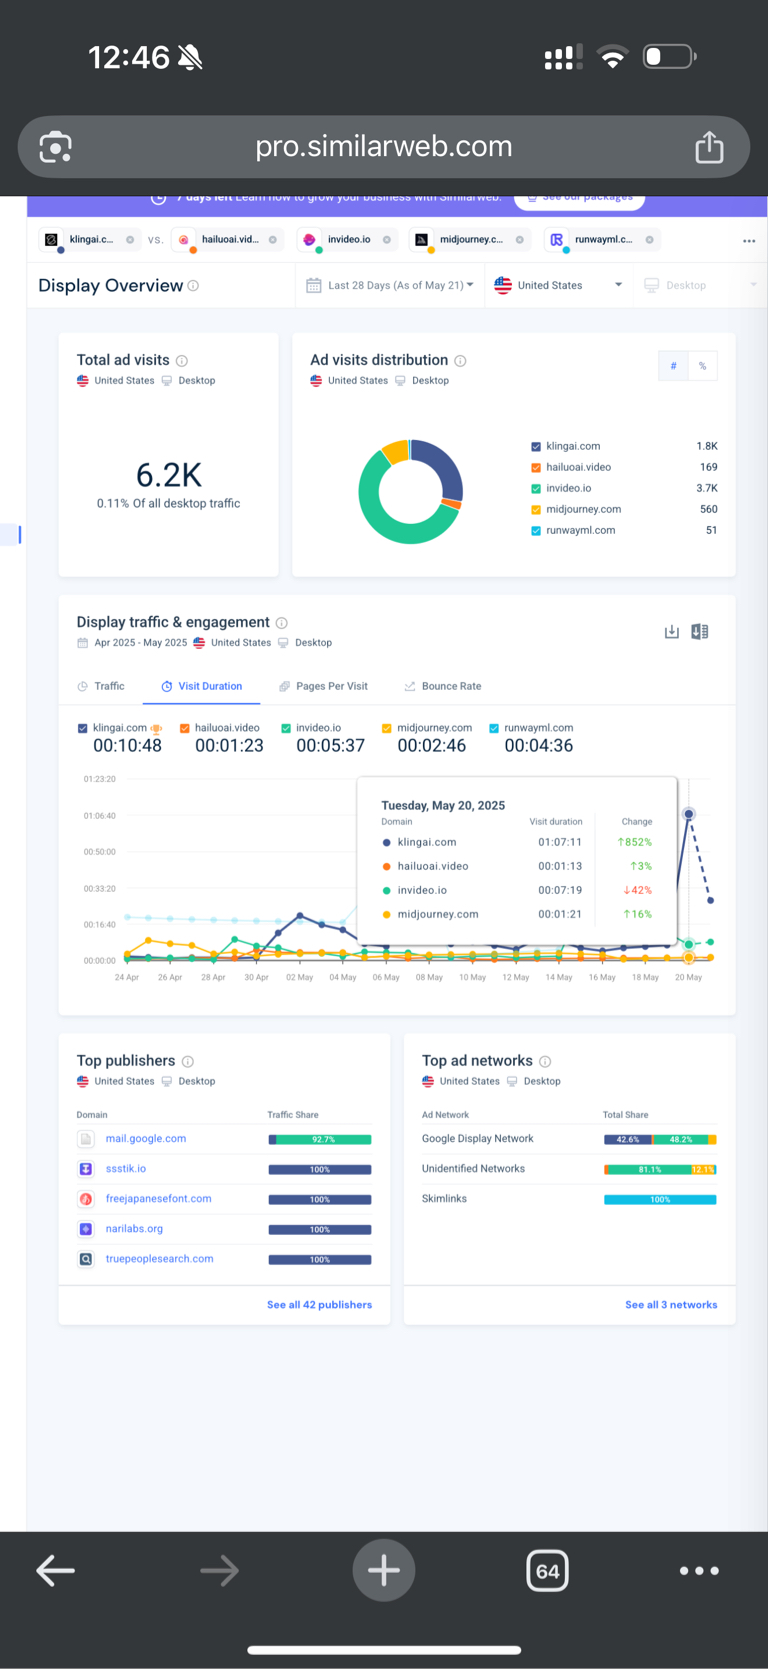Open browser three-dot menu at bottom
Screen dimensions: 768x1669
699,1571
